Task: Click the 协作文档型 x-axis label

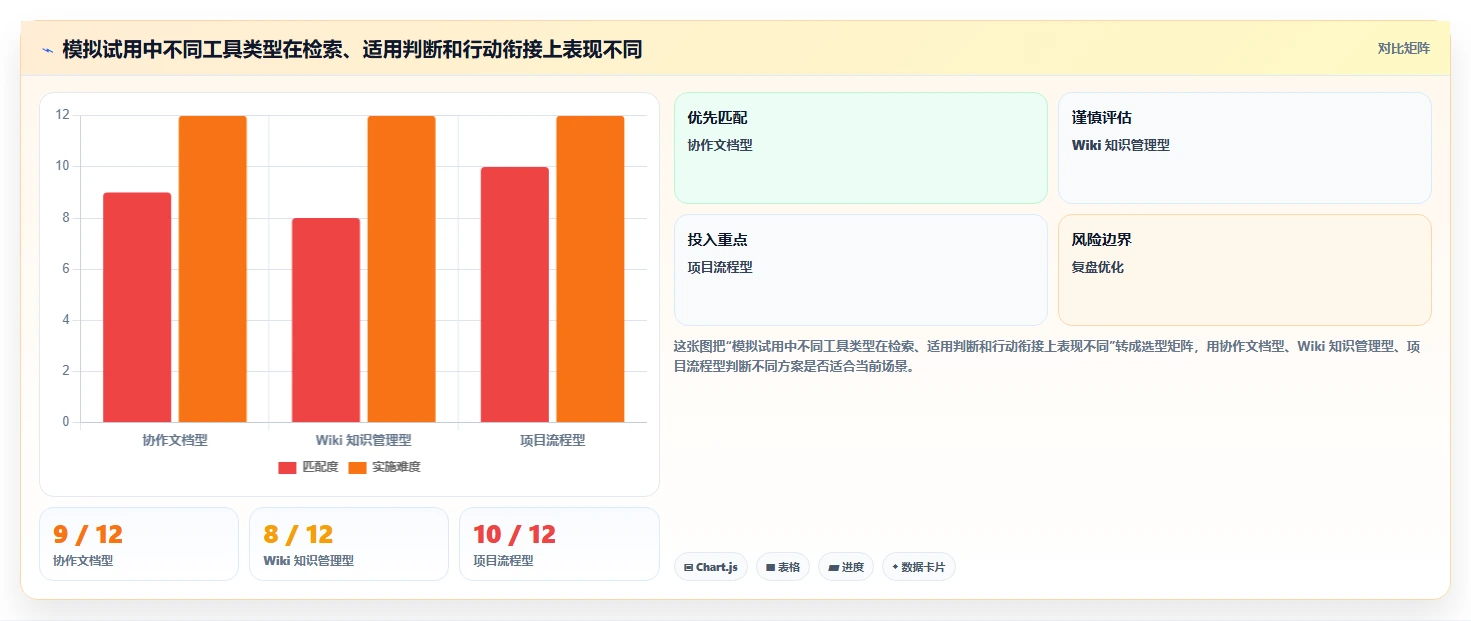Action: tap(175, 440)
